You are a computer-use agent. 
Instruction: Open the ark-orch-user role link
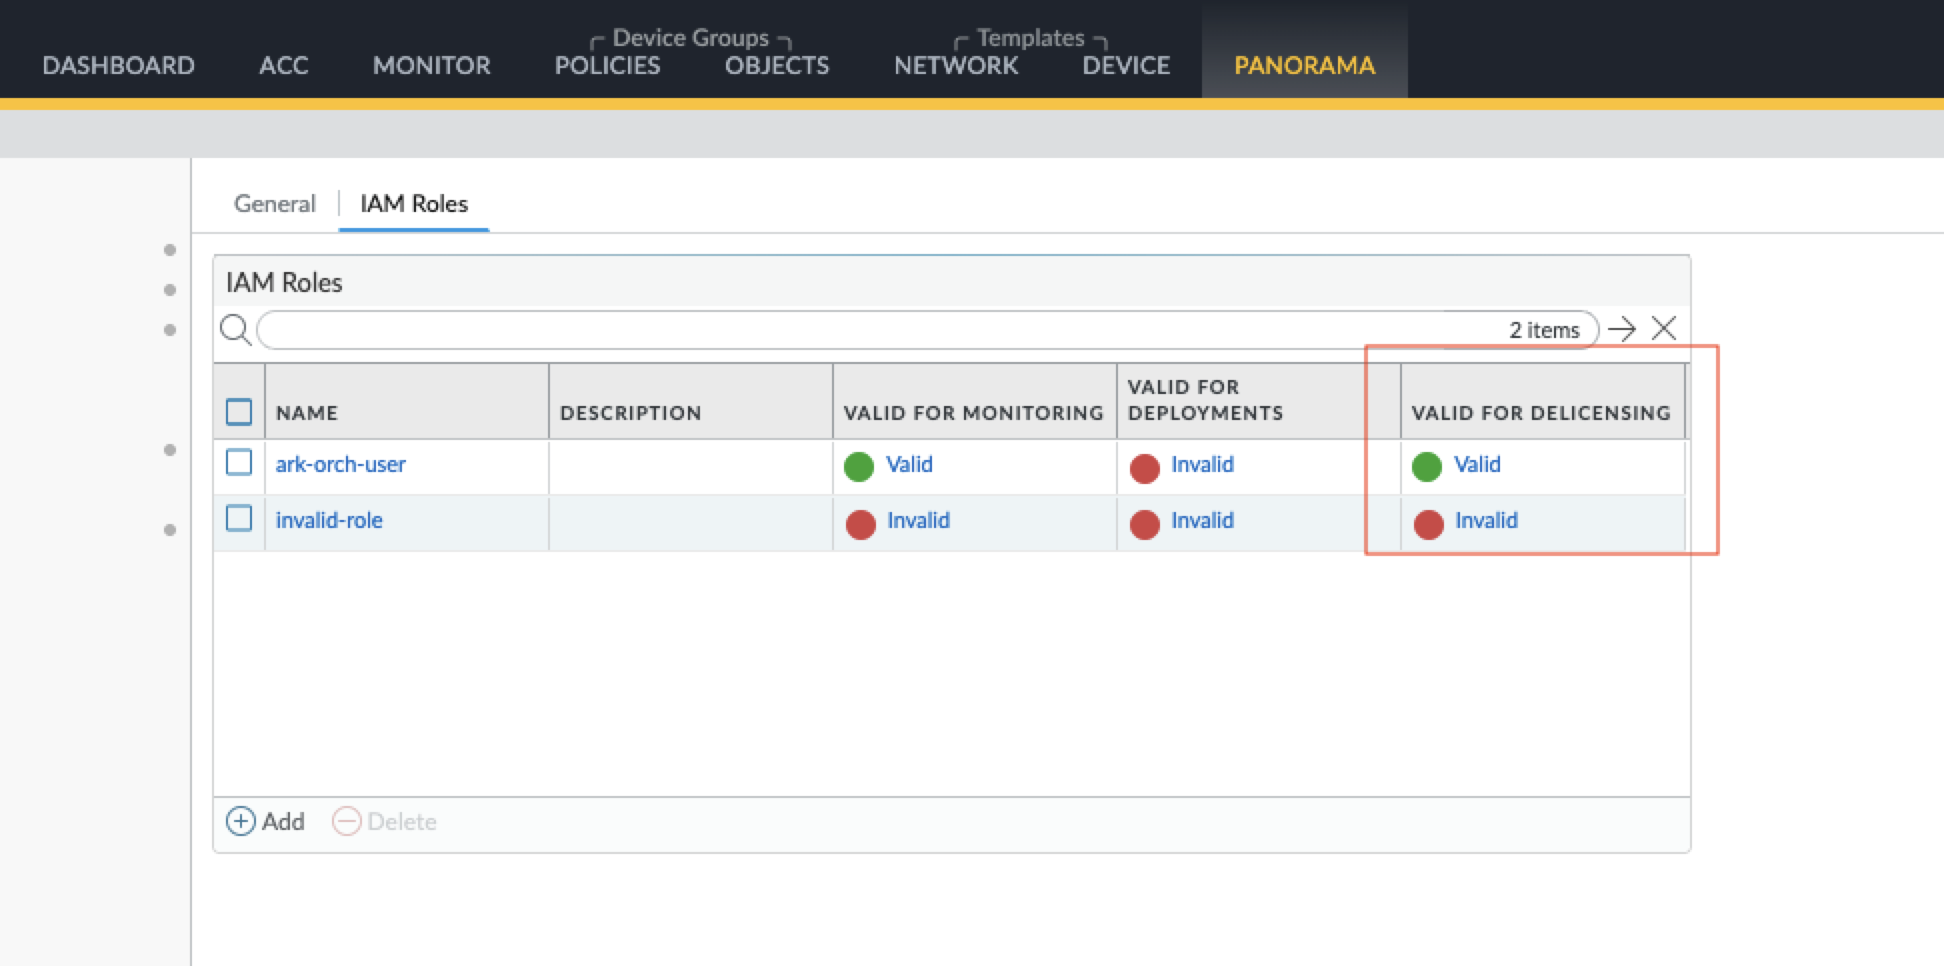click(340, 464)
